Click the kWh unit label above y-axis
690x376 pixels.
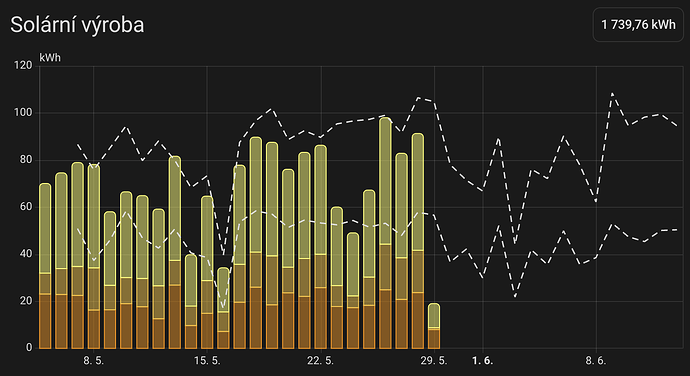click(50, 58)
